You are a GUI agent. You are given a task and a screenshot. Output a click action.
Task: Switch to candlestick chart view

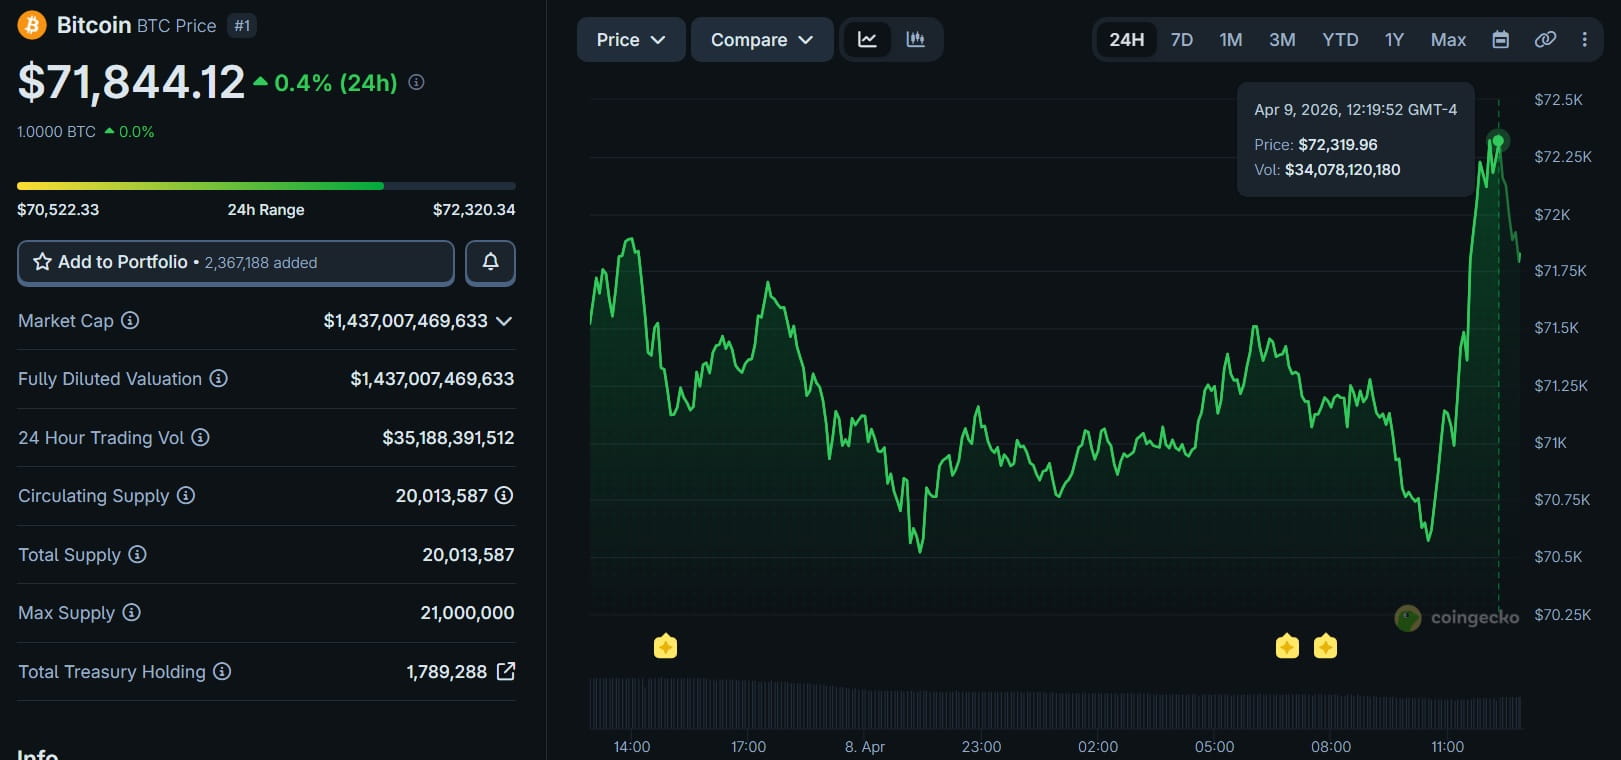pos(915,40)
